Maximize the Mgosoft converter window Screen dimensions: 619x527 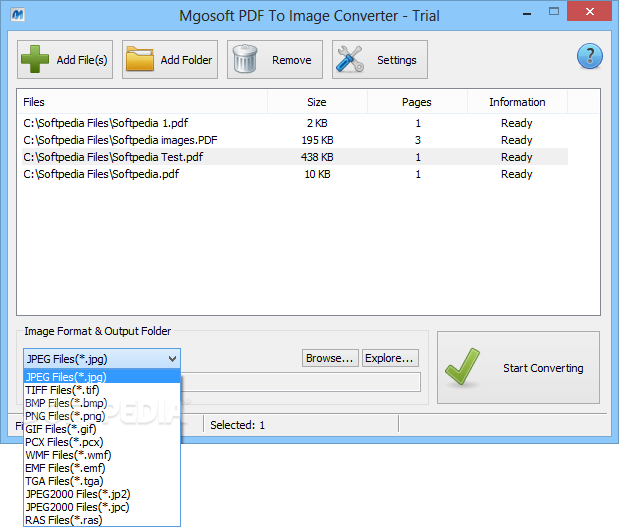coord(554,11)
